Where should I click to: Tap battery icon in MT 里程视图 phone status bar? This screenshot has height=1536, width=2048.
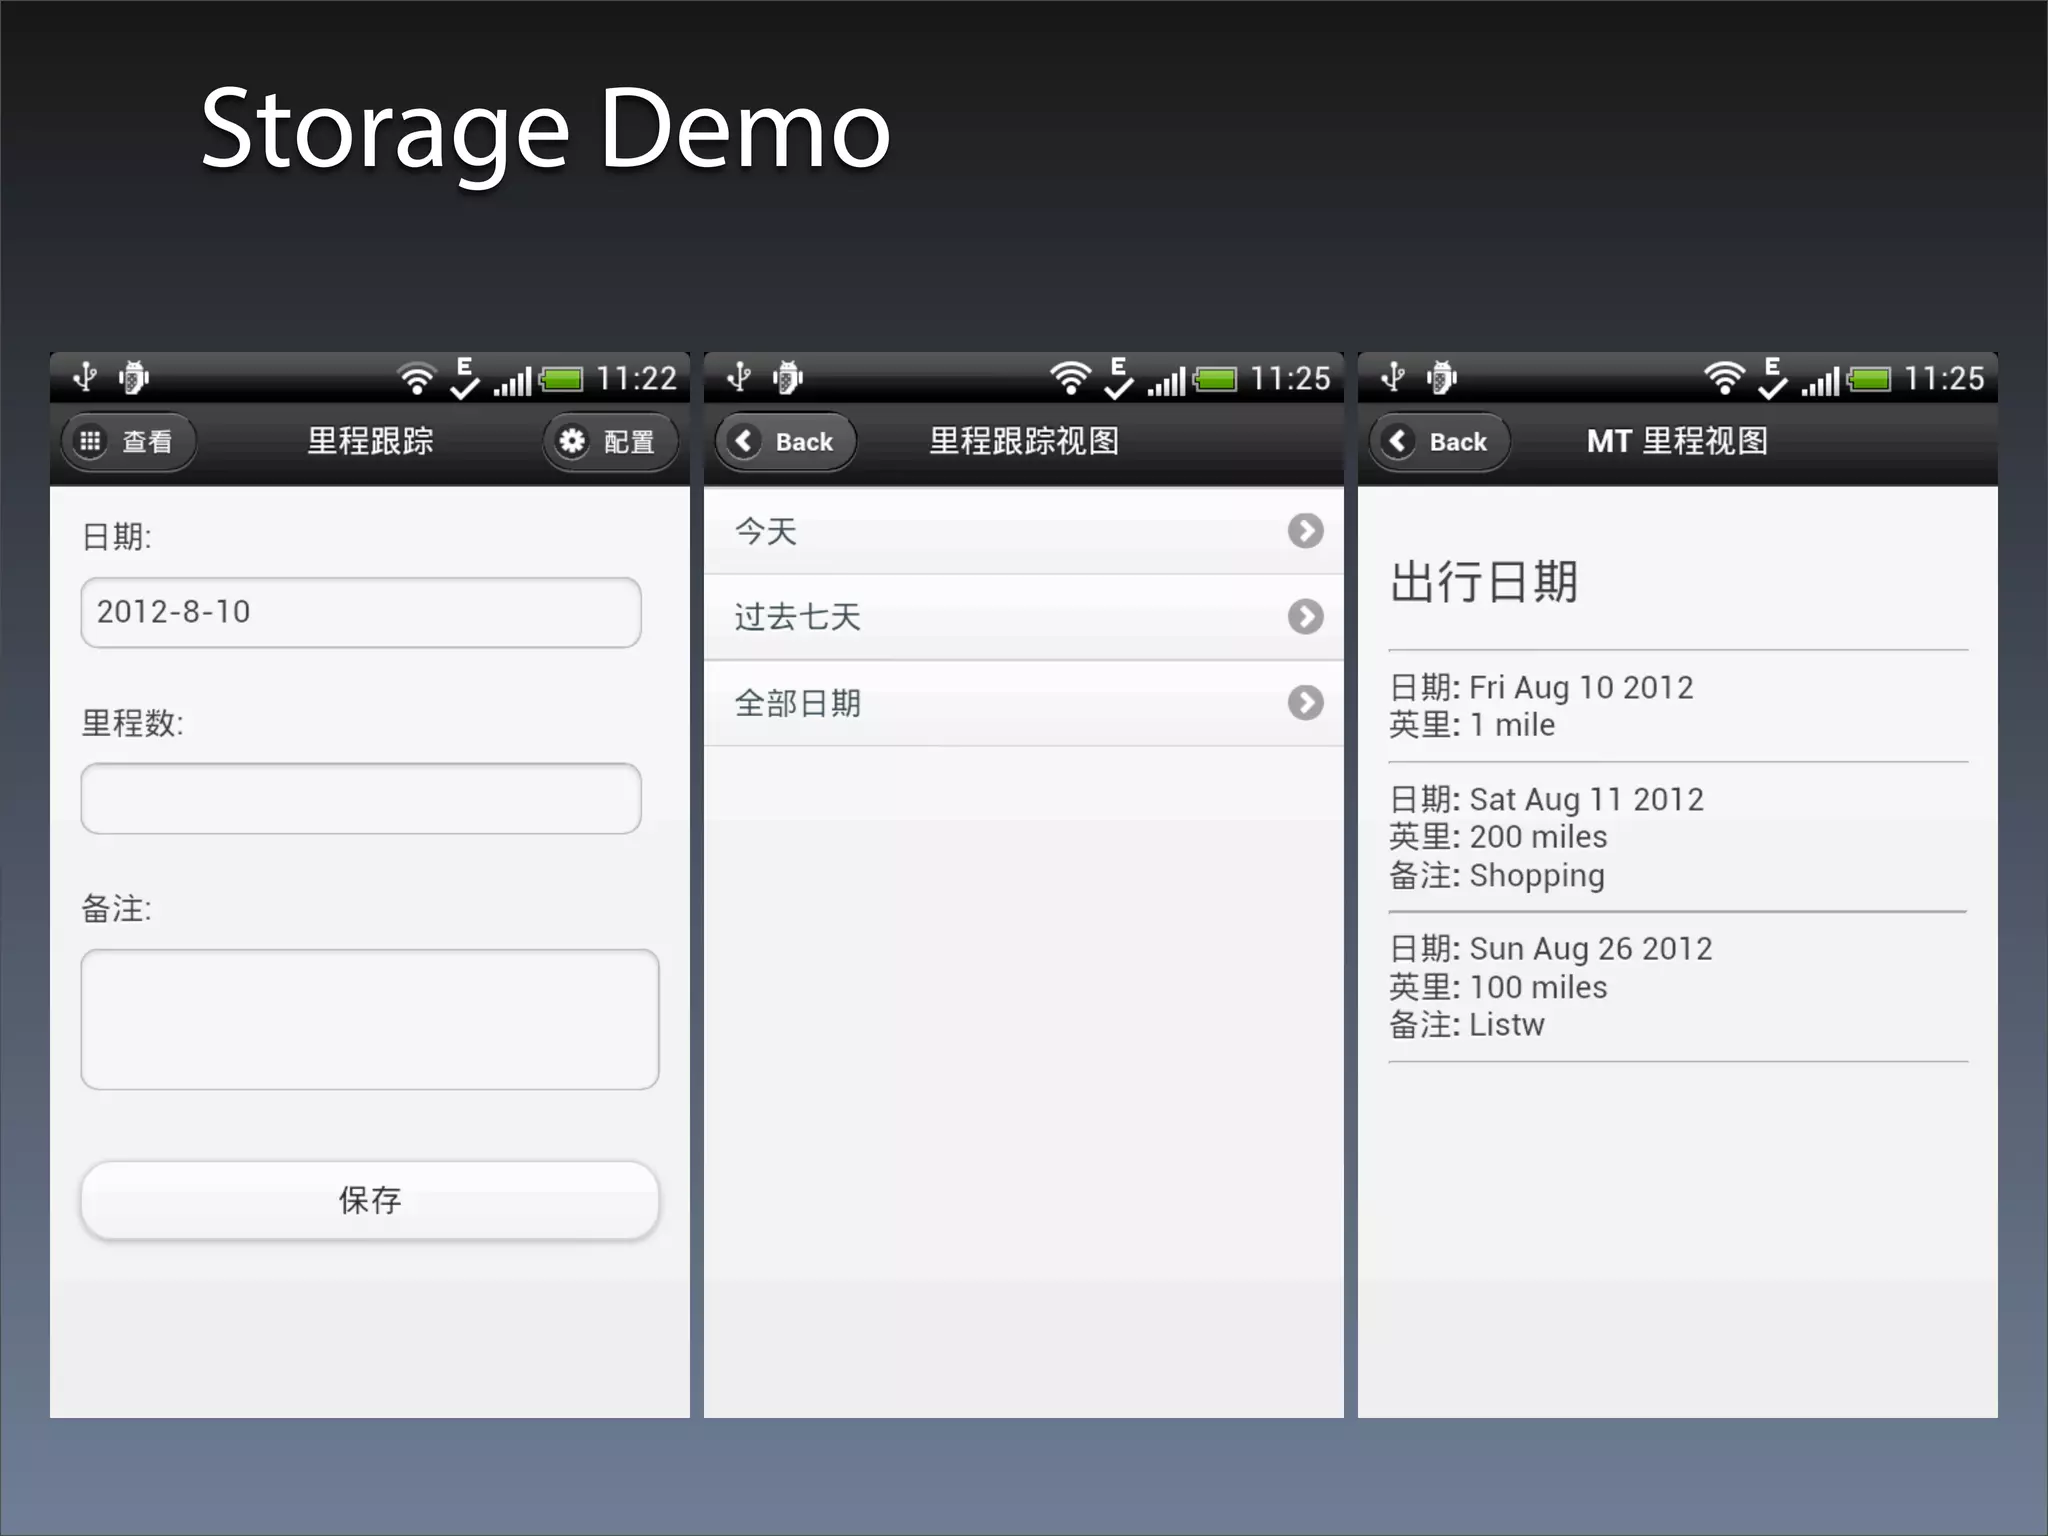(1870, 379)
